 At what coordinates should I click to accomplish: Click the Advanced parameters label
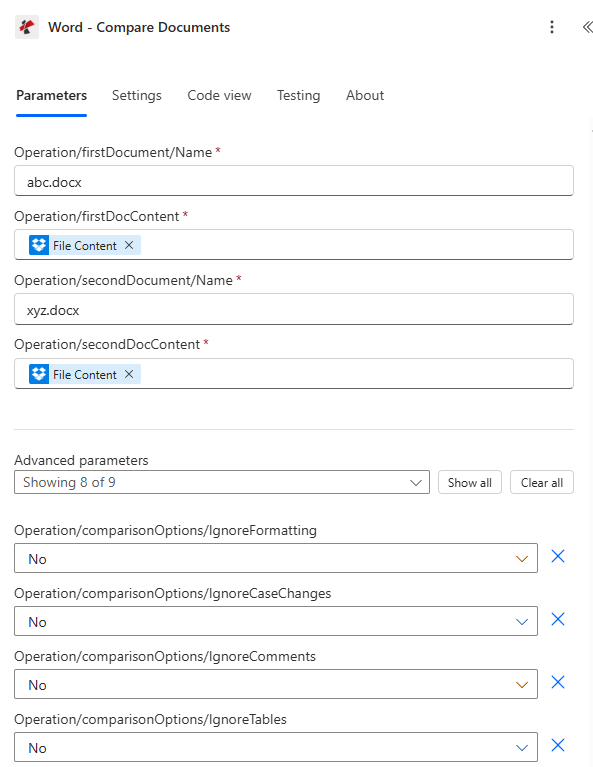(x=81, y=460)
